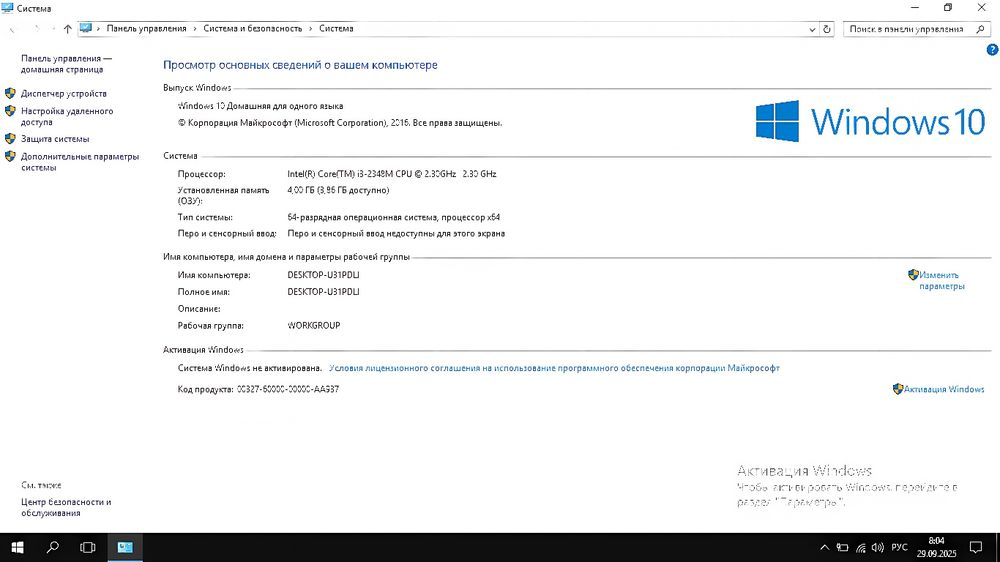Click the computer name DESKTOP-U31PDLI value

(323, 275)
